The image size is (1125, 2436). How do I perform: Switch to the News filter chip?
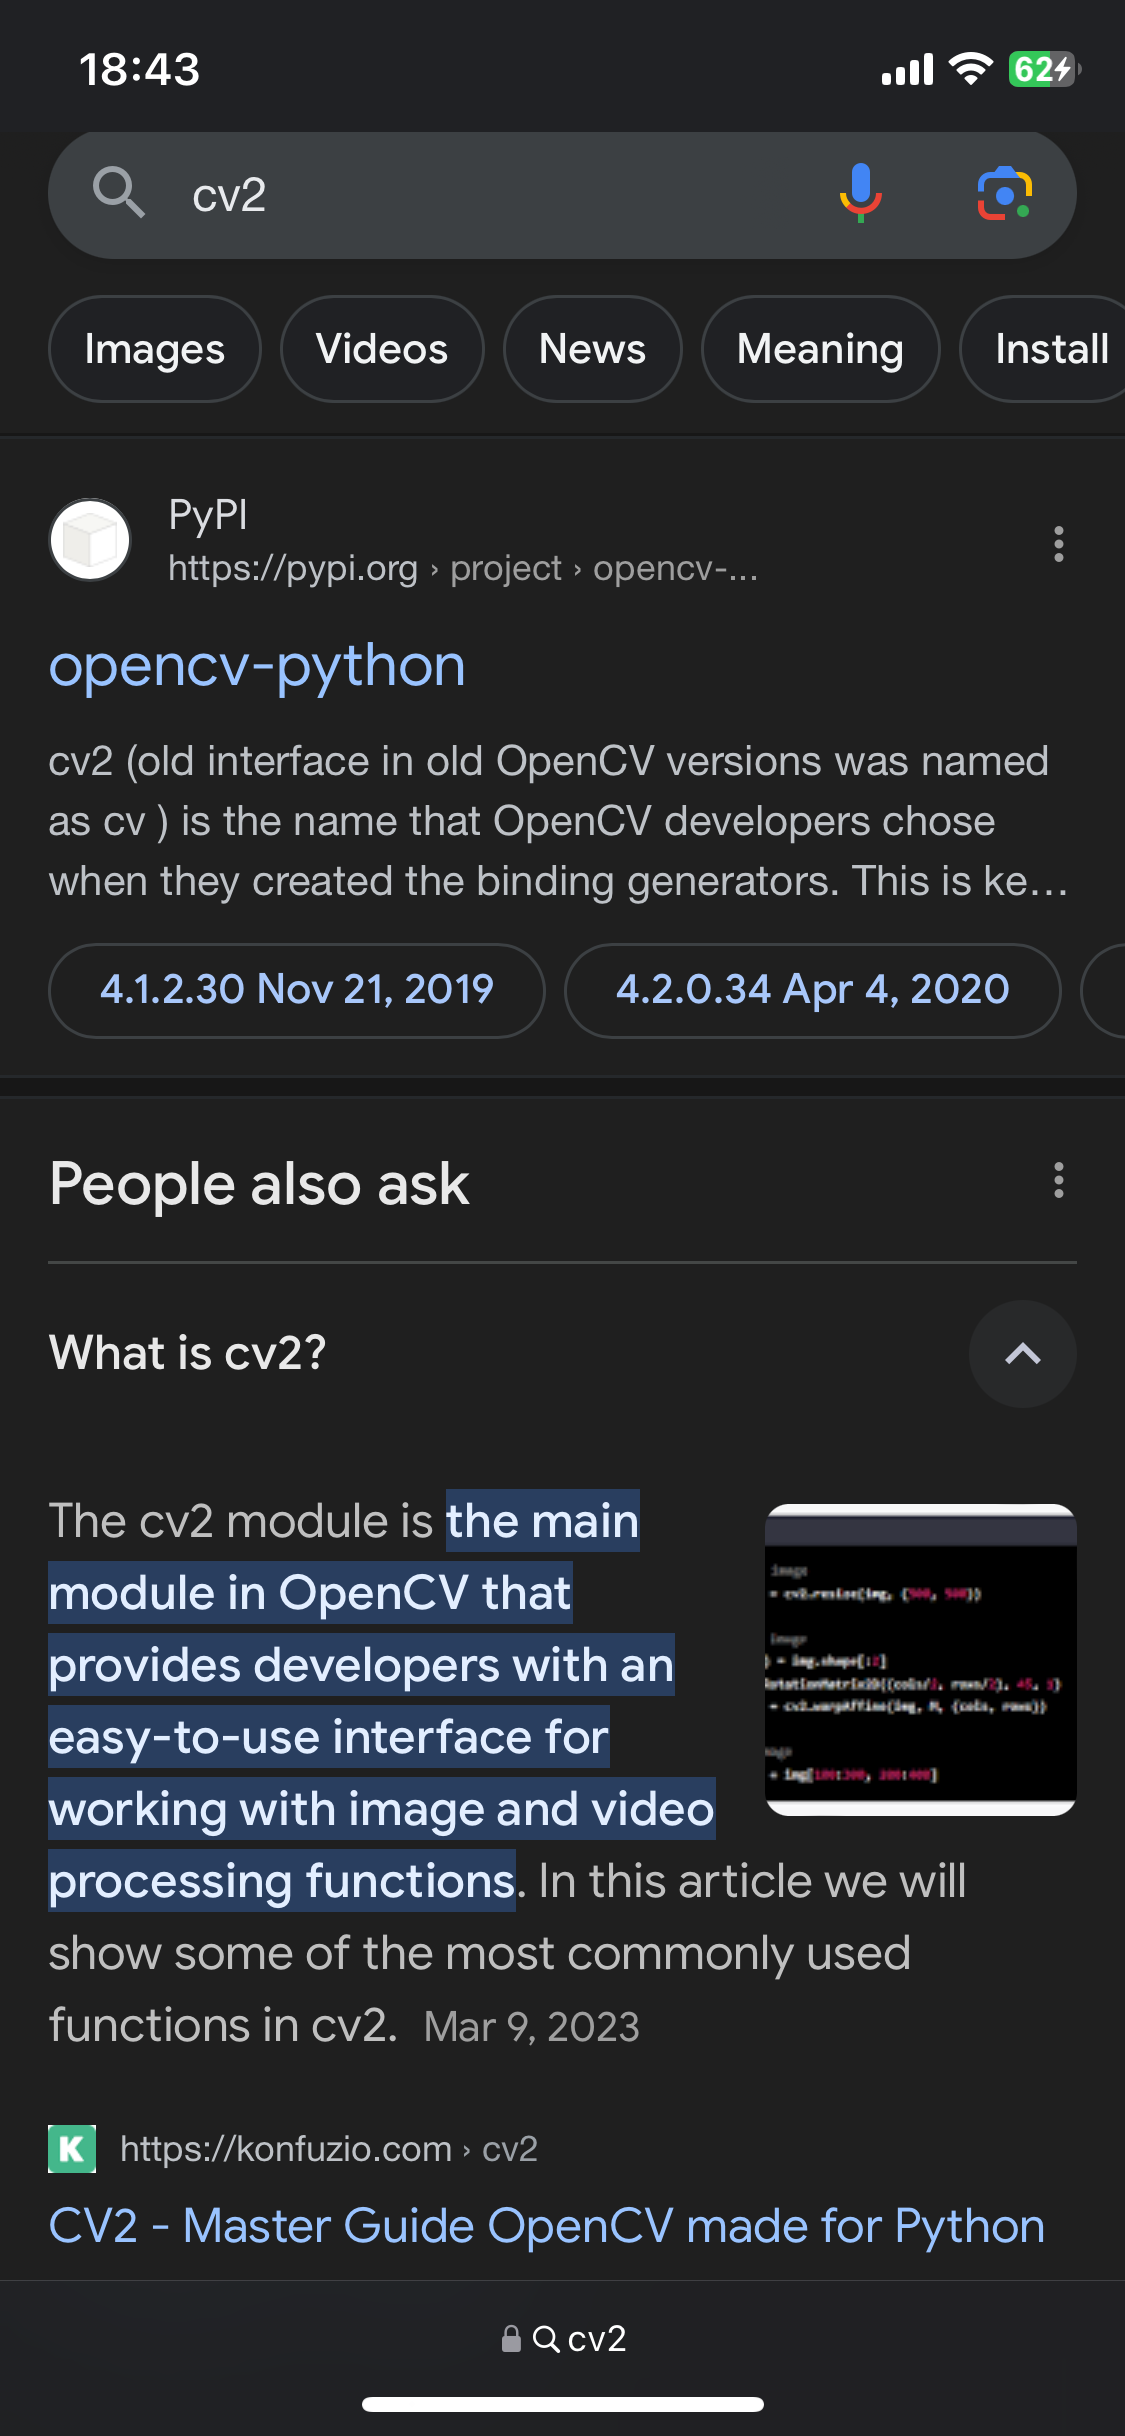592,349
